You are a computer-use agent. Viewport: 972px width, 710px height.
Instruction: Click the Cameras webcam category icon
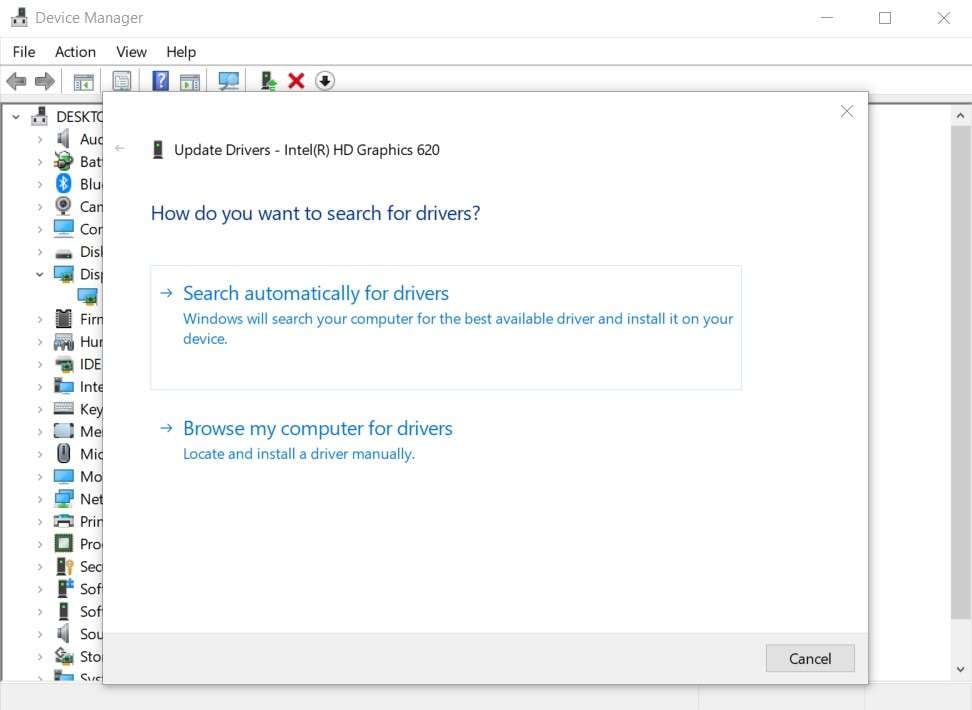pyautogui.click(x=63, y=206)
